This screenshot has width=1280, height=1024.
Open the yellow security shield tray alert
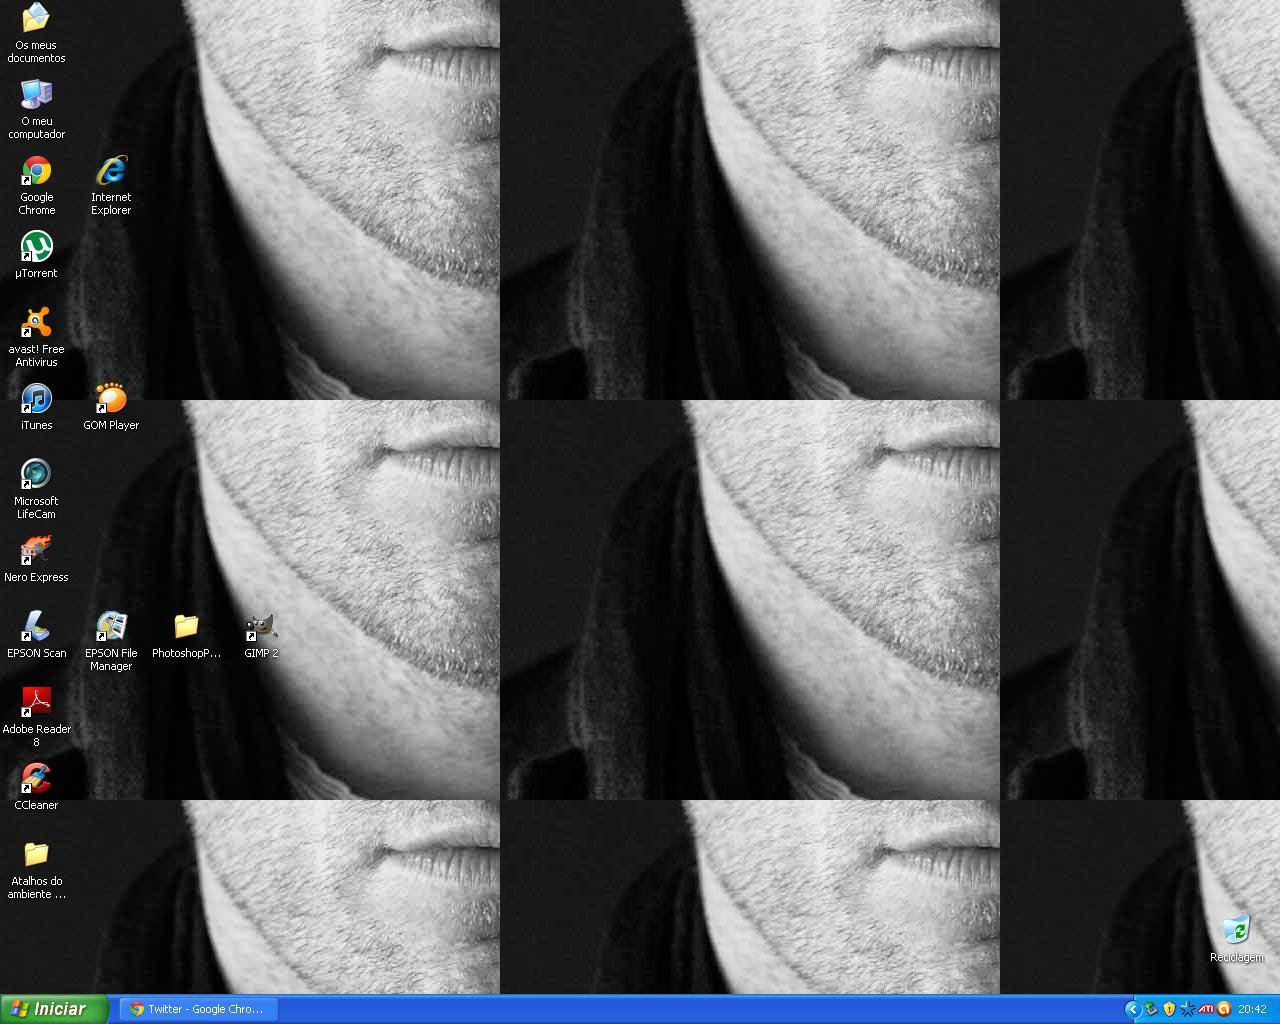point(1169,1009)
